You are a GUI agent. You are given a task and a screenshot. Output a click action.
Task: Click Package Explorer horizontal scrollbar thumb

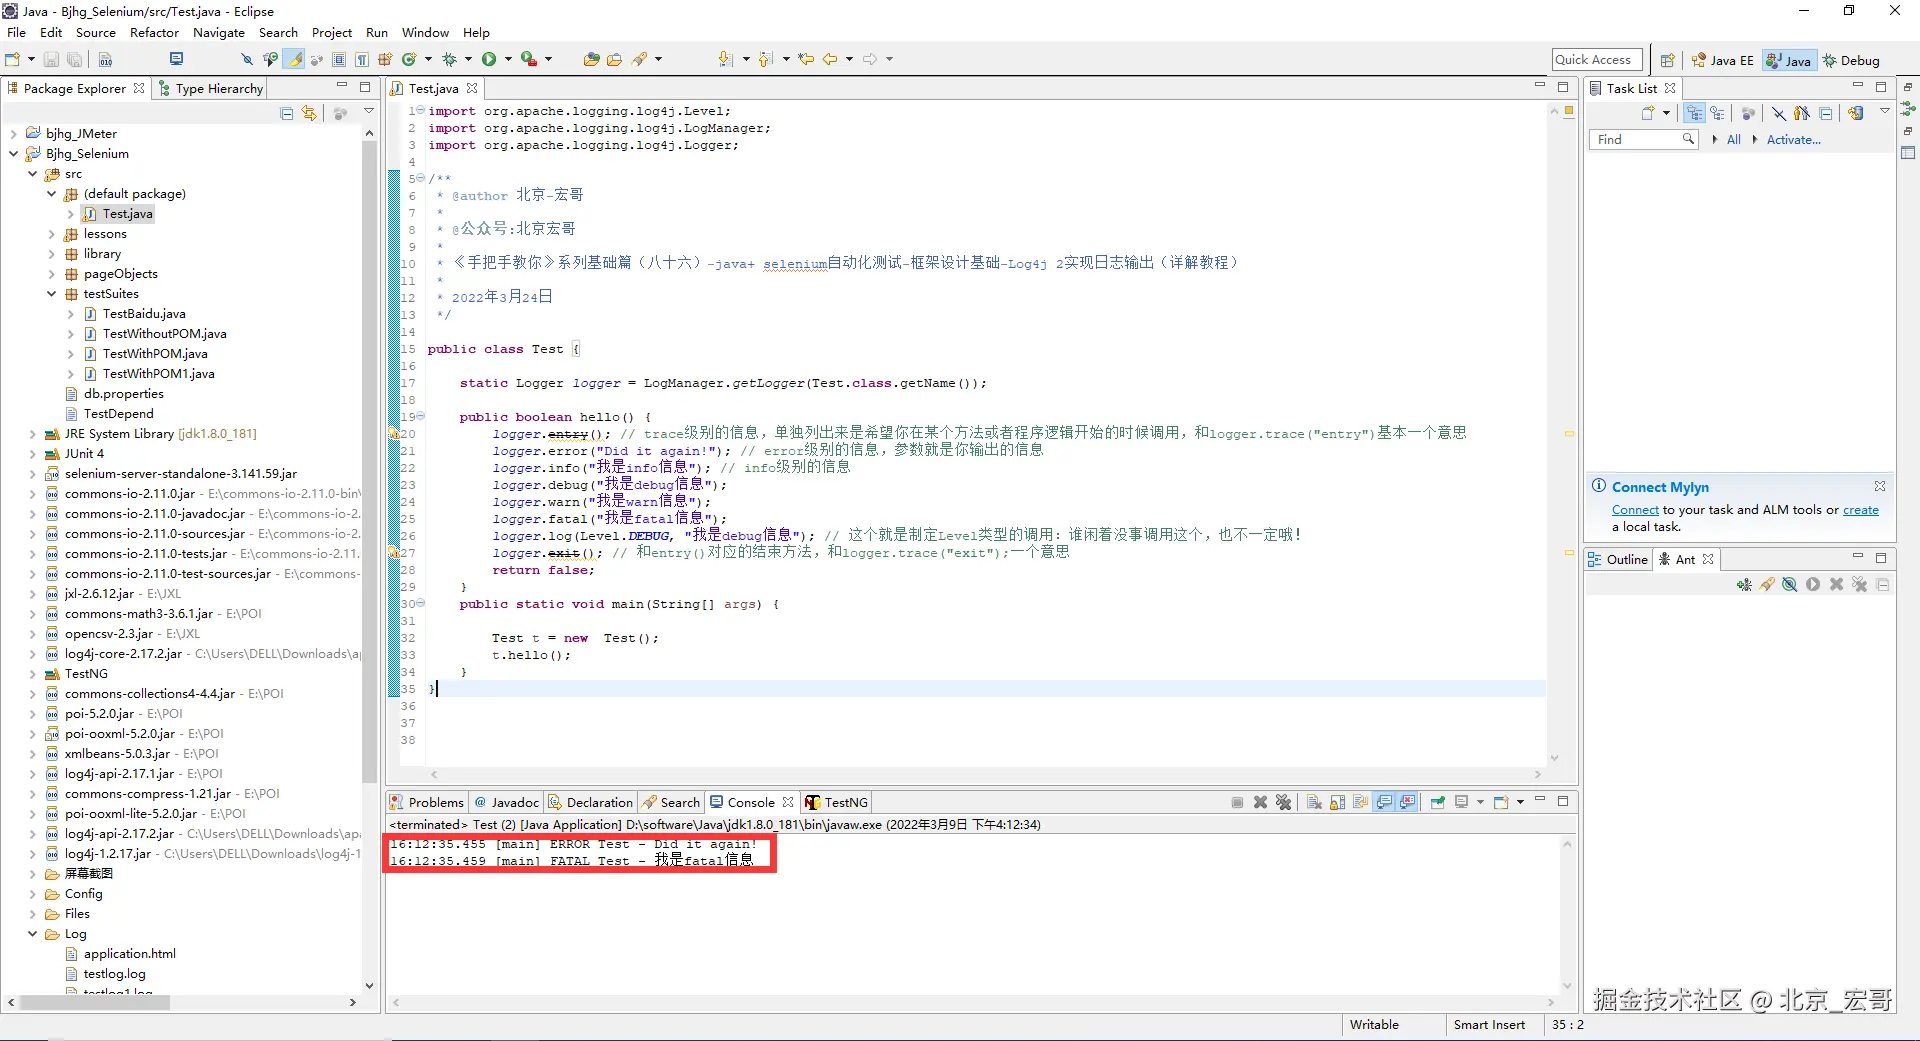pos(95,1002)
